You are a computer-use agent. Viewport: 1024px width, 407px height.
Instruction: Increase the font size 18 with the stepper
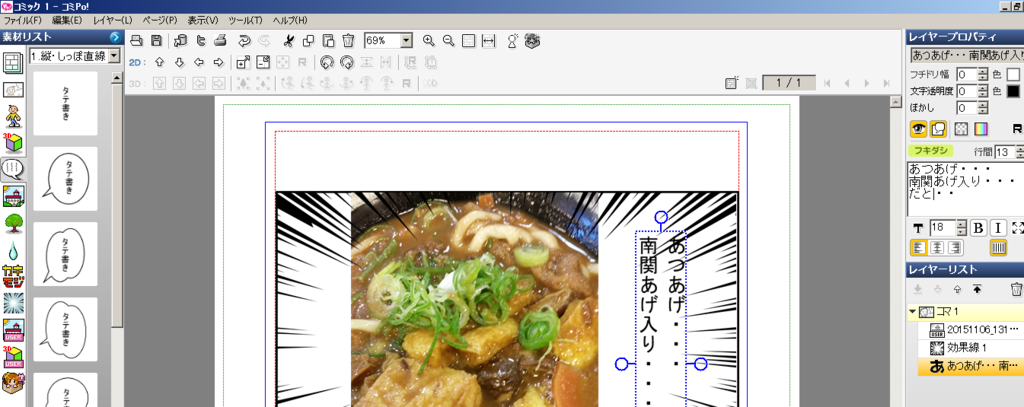pos(961,224)
